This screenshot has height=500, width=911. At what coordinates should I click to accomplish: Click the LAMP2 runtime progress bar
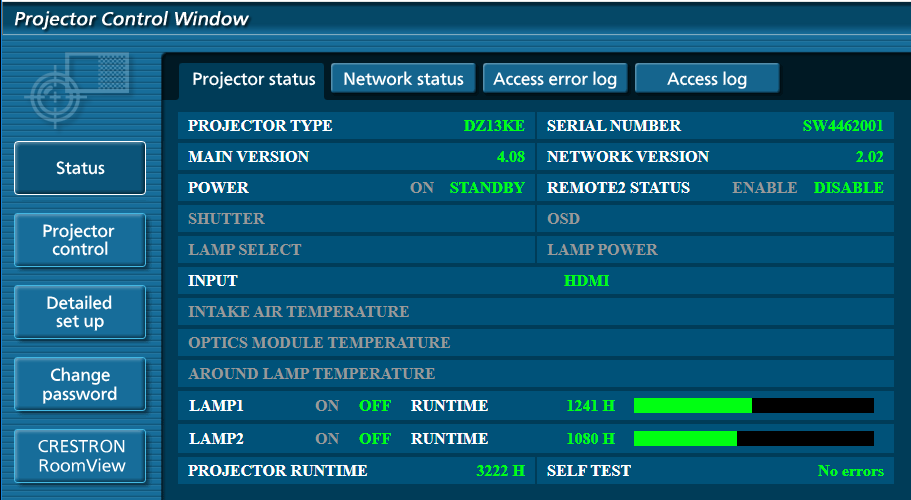753,439
